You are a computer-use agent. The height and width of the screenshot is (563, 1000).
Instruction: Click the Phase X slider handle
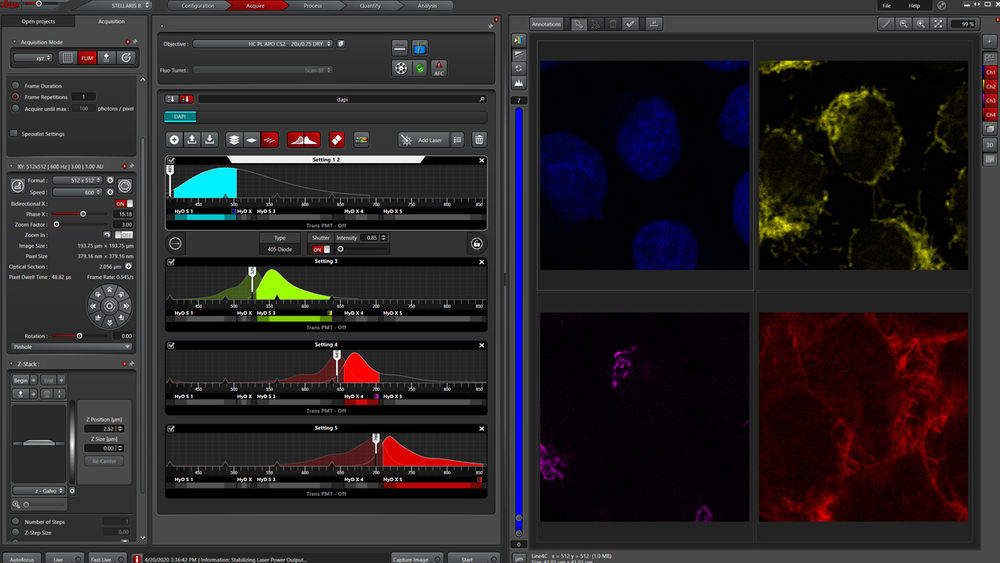point(82,214)
